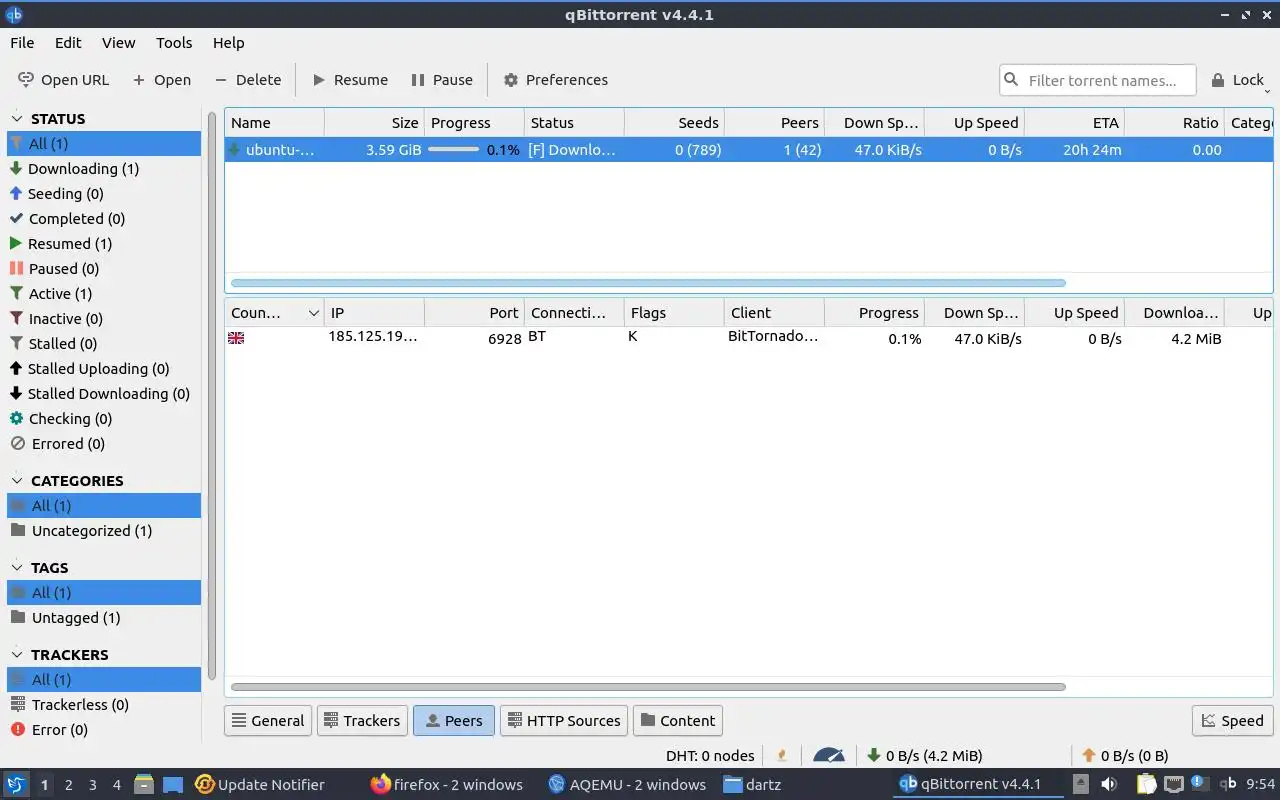
Task: Toggle alternative speed limits speedometer icon
Action: 829,756
